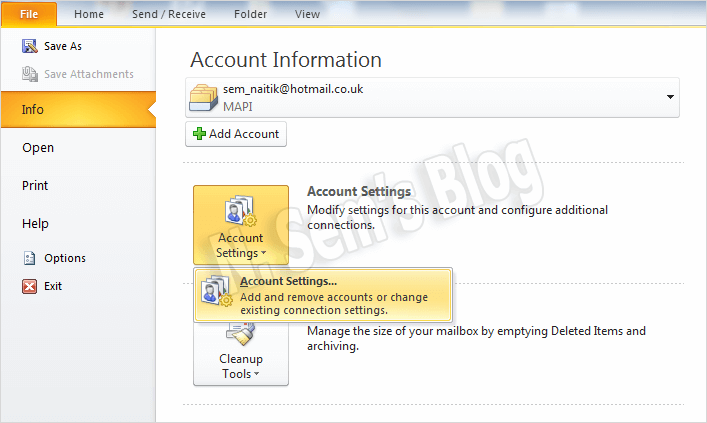The height and width of the screenshot is (423, 707).
Task: Open the File tab
Action: click(x=29, y=14)
